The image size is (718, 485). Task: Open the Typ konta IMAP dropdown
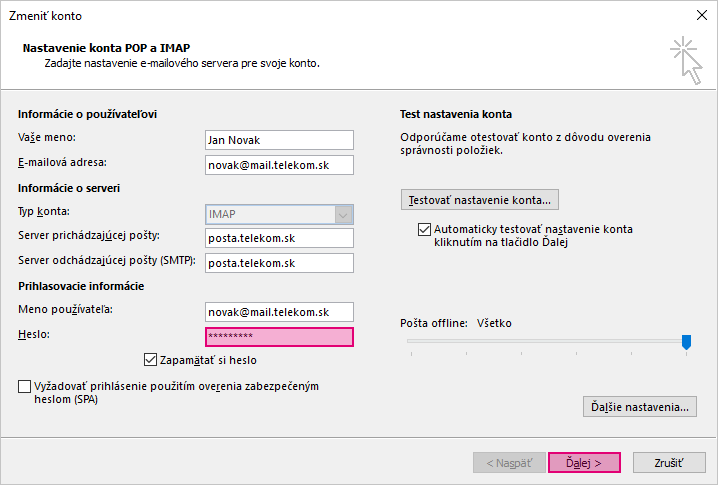(279, 214)
